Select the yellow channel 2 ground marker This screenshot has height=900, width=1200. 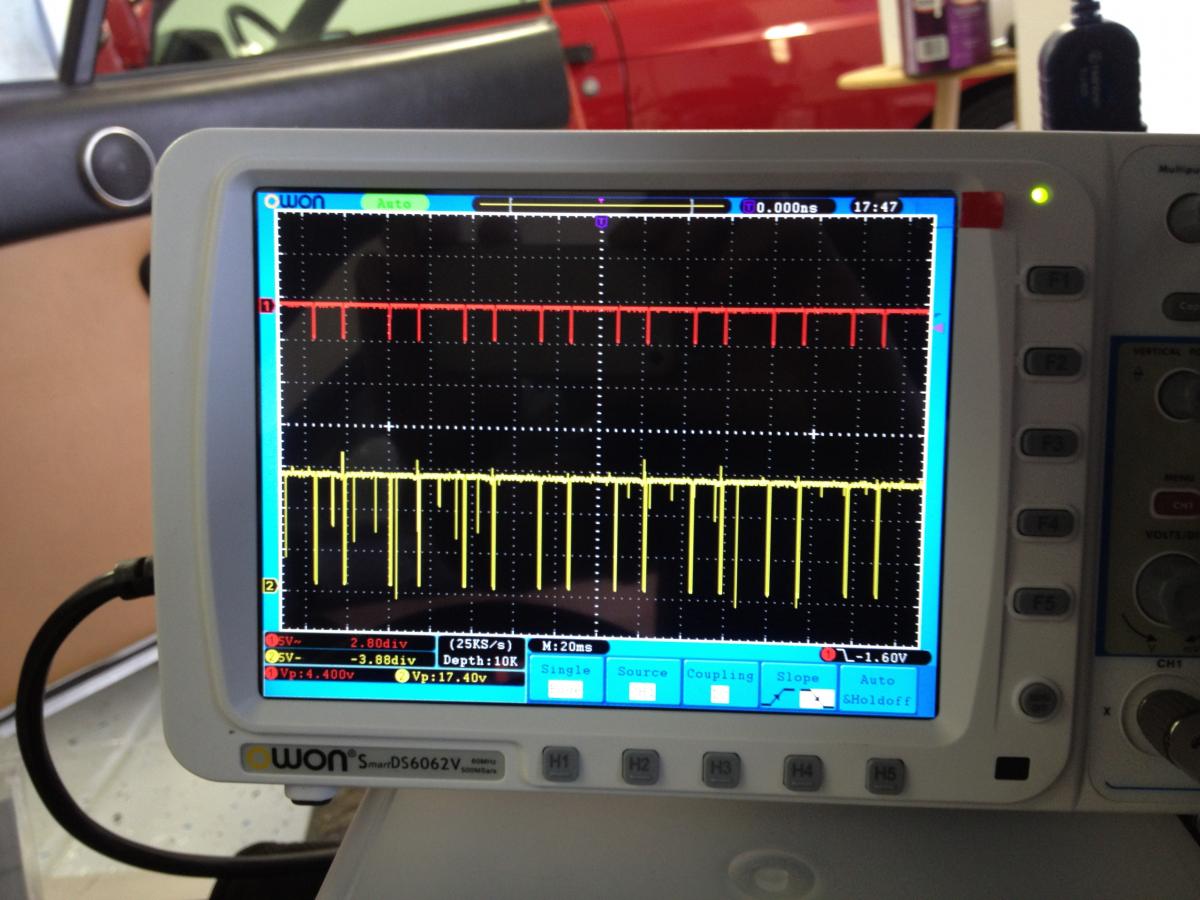click(268, 586)
